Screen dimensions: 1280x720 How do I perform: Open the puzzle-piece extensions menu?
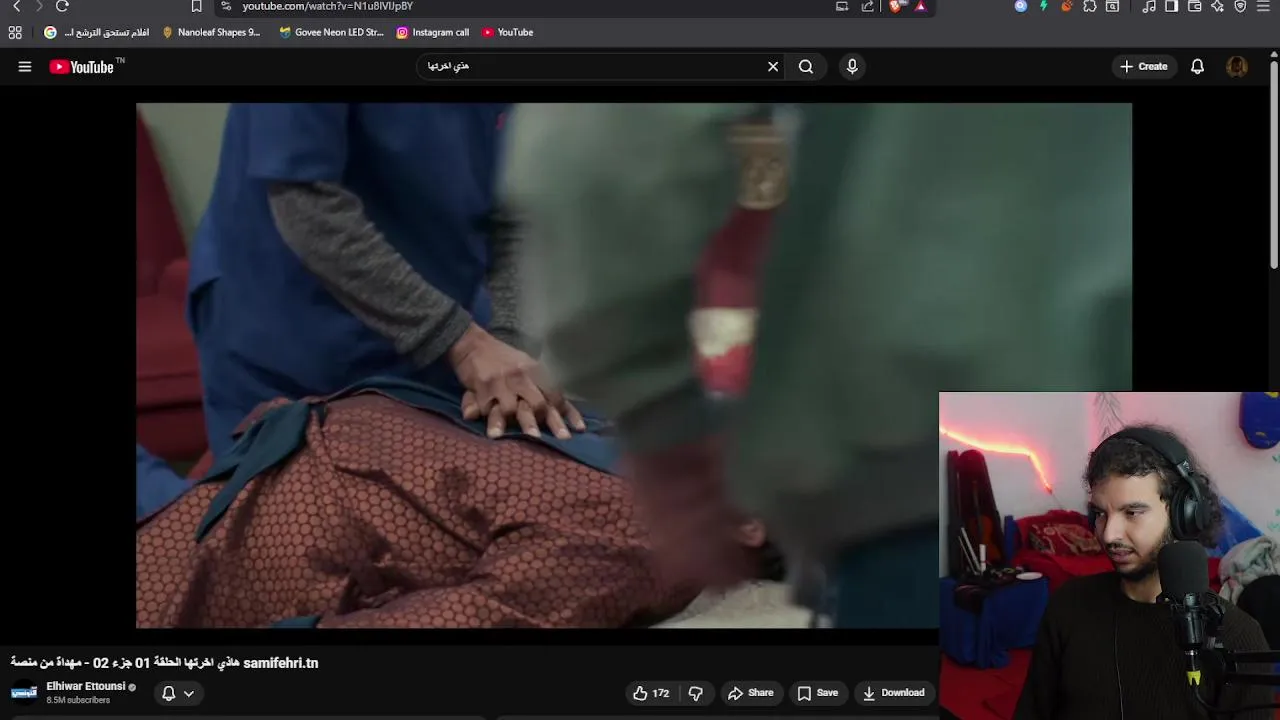1090,6
